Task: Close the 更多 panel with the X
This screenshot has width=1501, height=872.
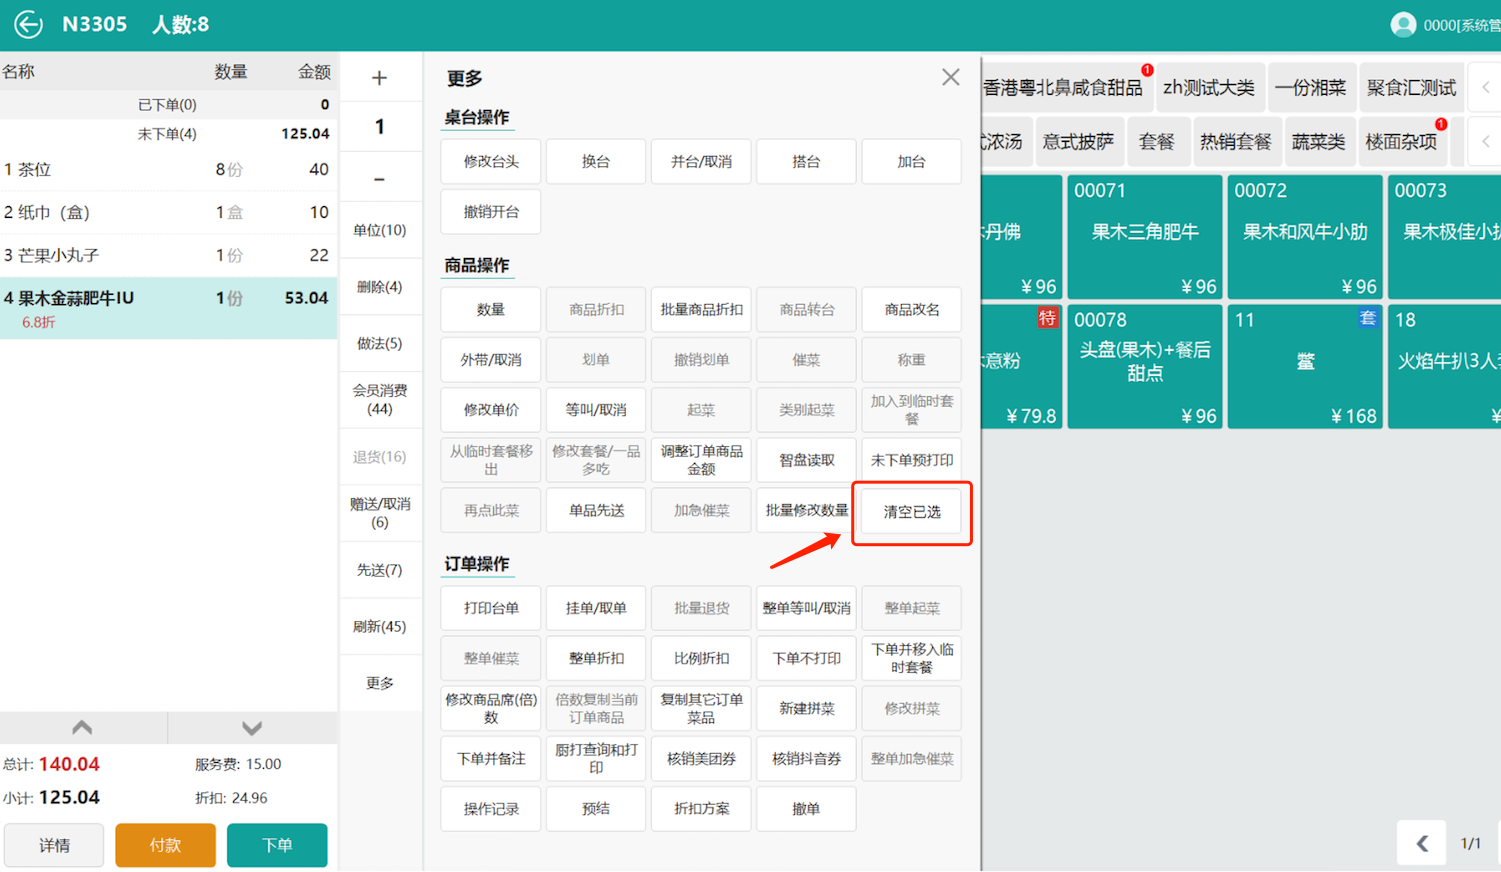Action: coord(950,77)
